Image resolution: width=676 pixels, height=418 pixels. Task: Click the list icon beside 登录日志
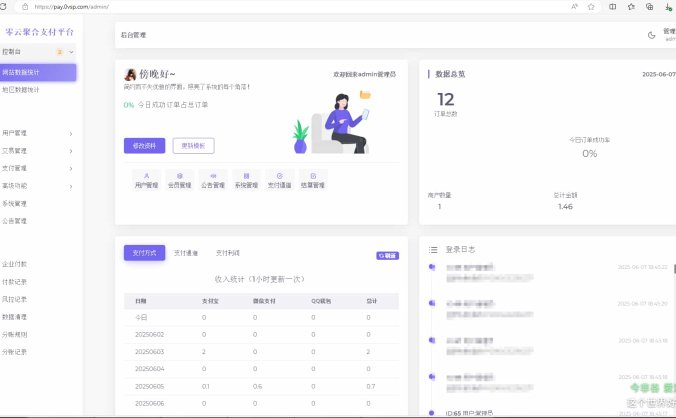tap(433, 250)
